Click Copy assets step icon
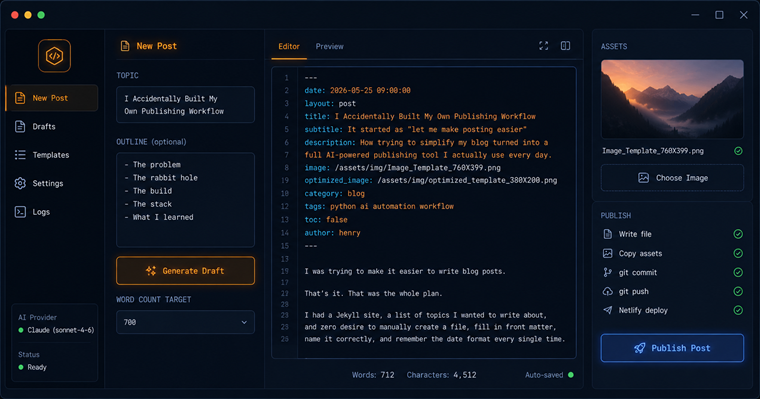Screen dimensions: 760x399 607,254
